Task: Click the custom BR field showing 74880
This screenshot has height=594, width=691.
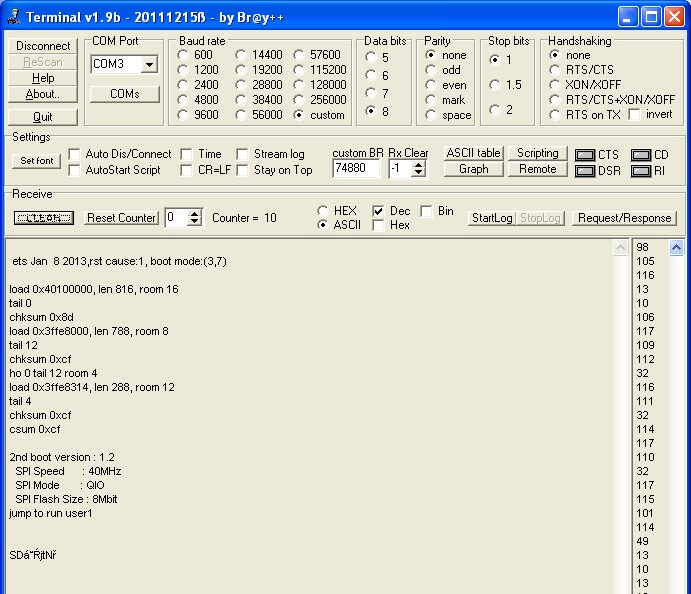Action: click(356, 168)
